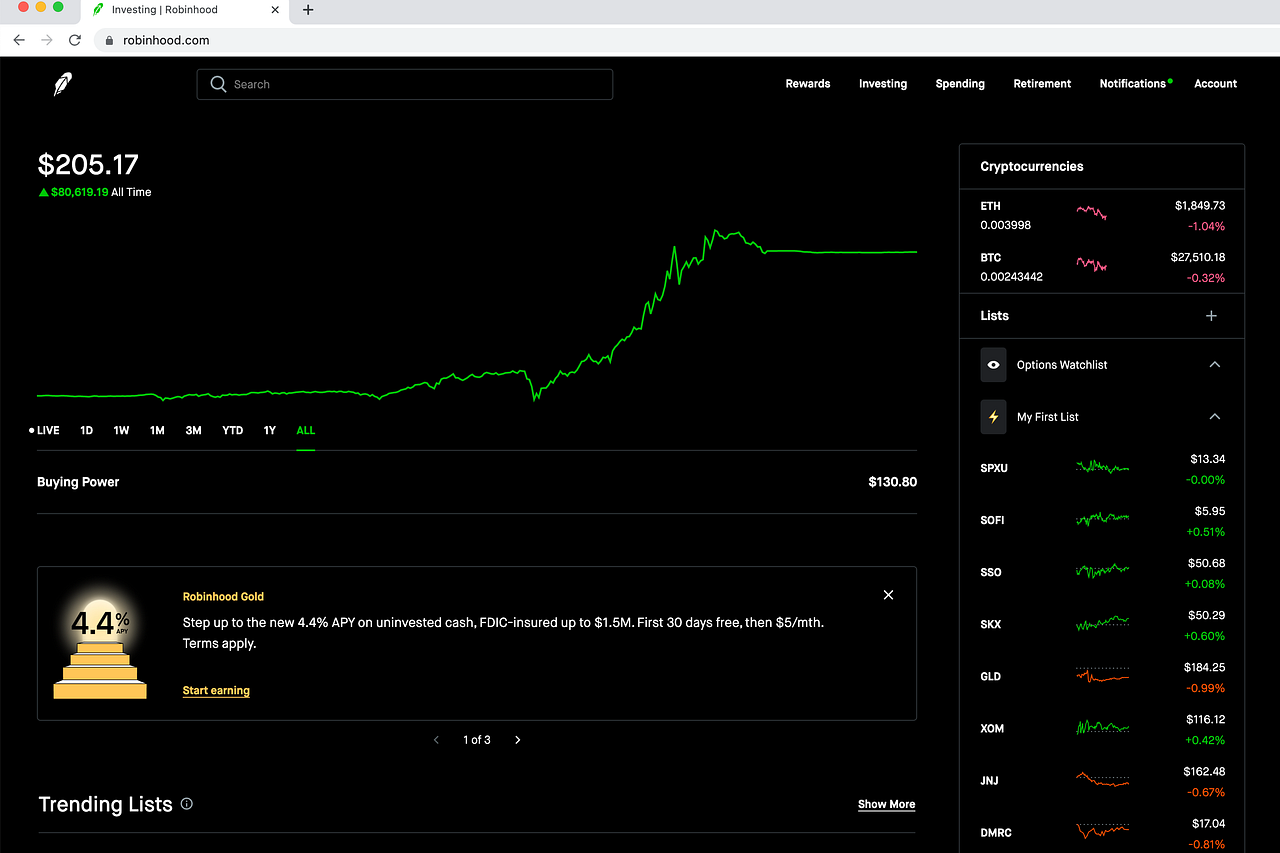Click the Robinhood Gold promo title

[223, 597]
